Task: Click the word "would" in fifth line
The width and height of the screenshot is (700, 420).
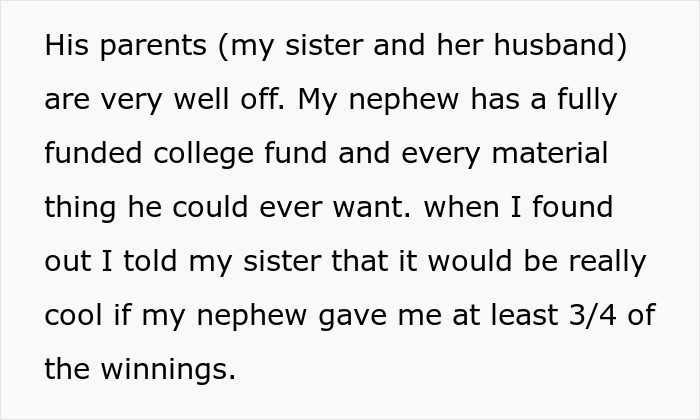Action: [x=470, y=261]
